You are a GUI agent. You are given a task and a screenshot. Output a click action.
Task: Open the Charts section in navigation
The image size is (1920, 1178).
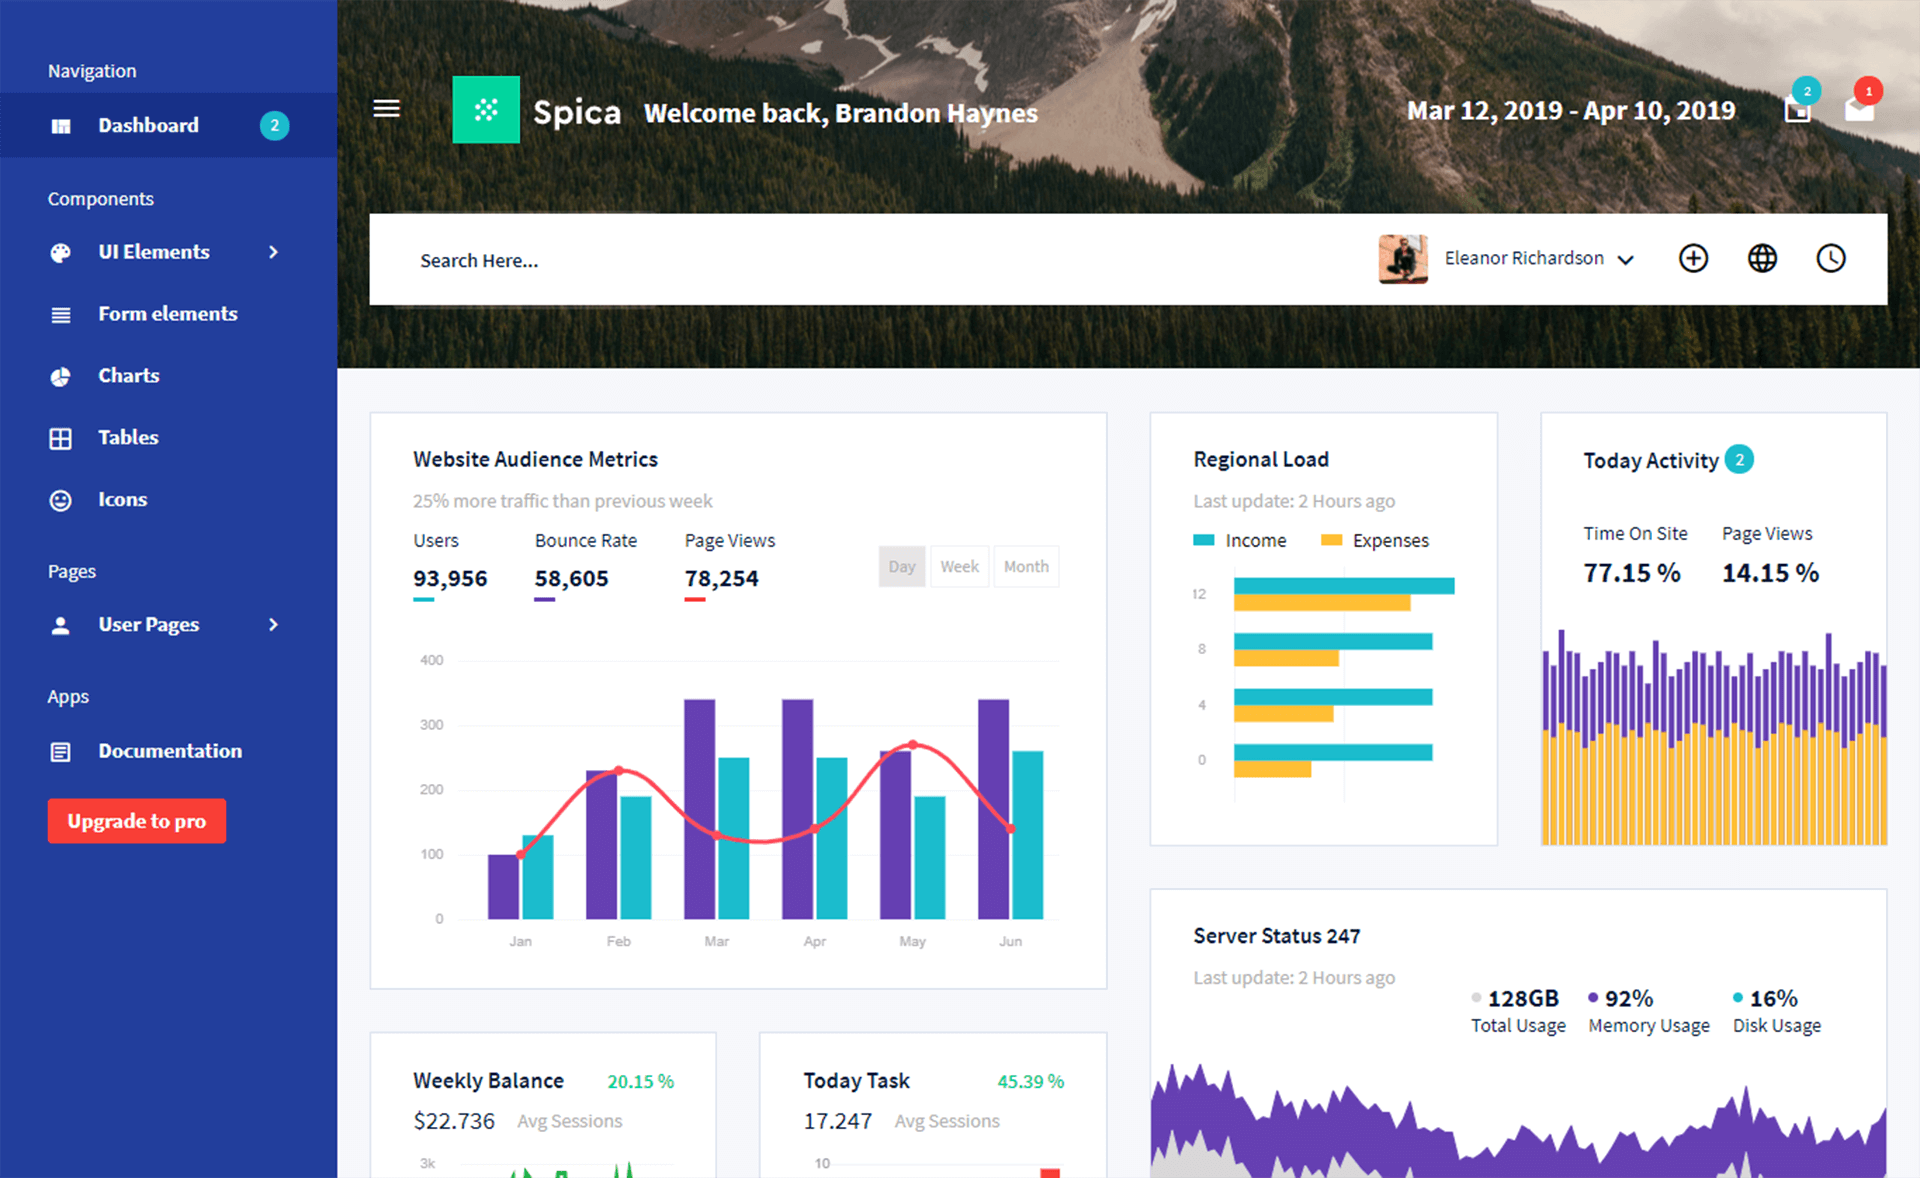128,374
